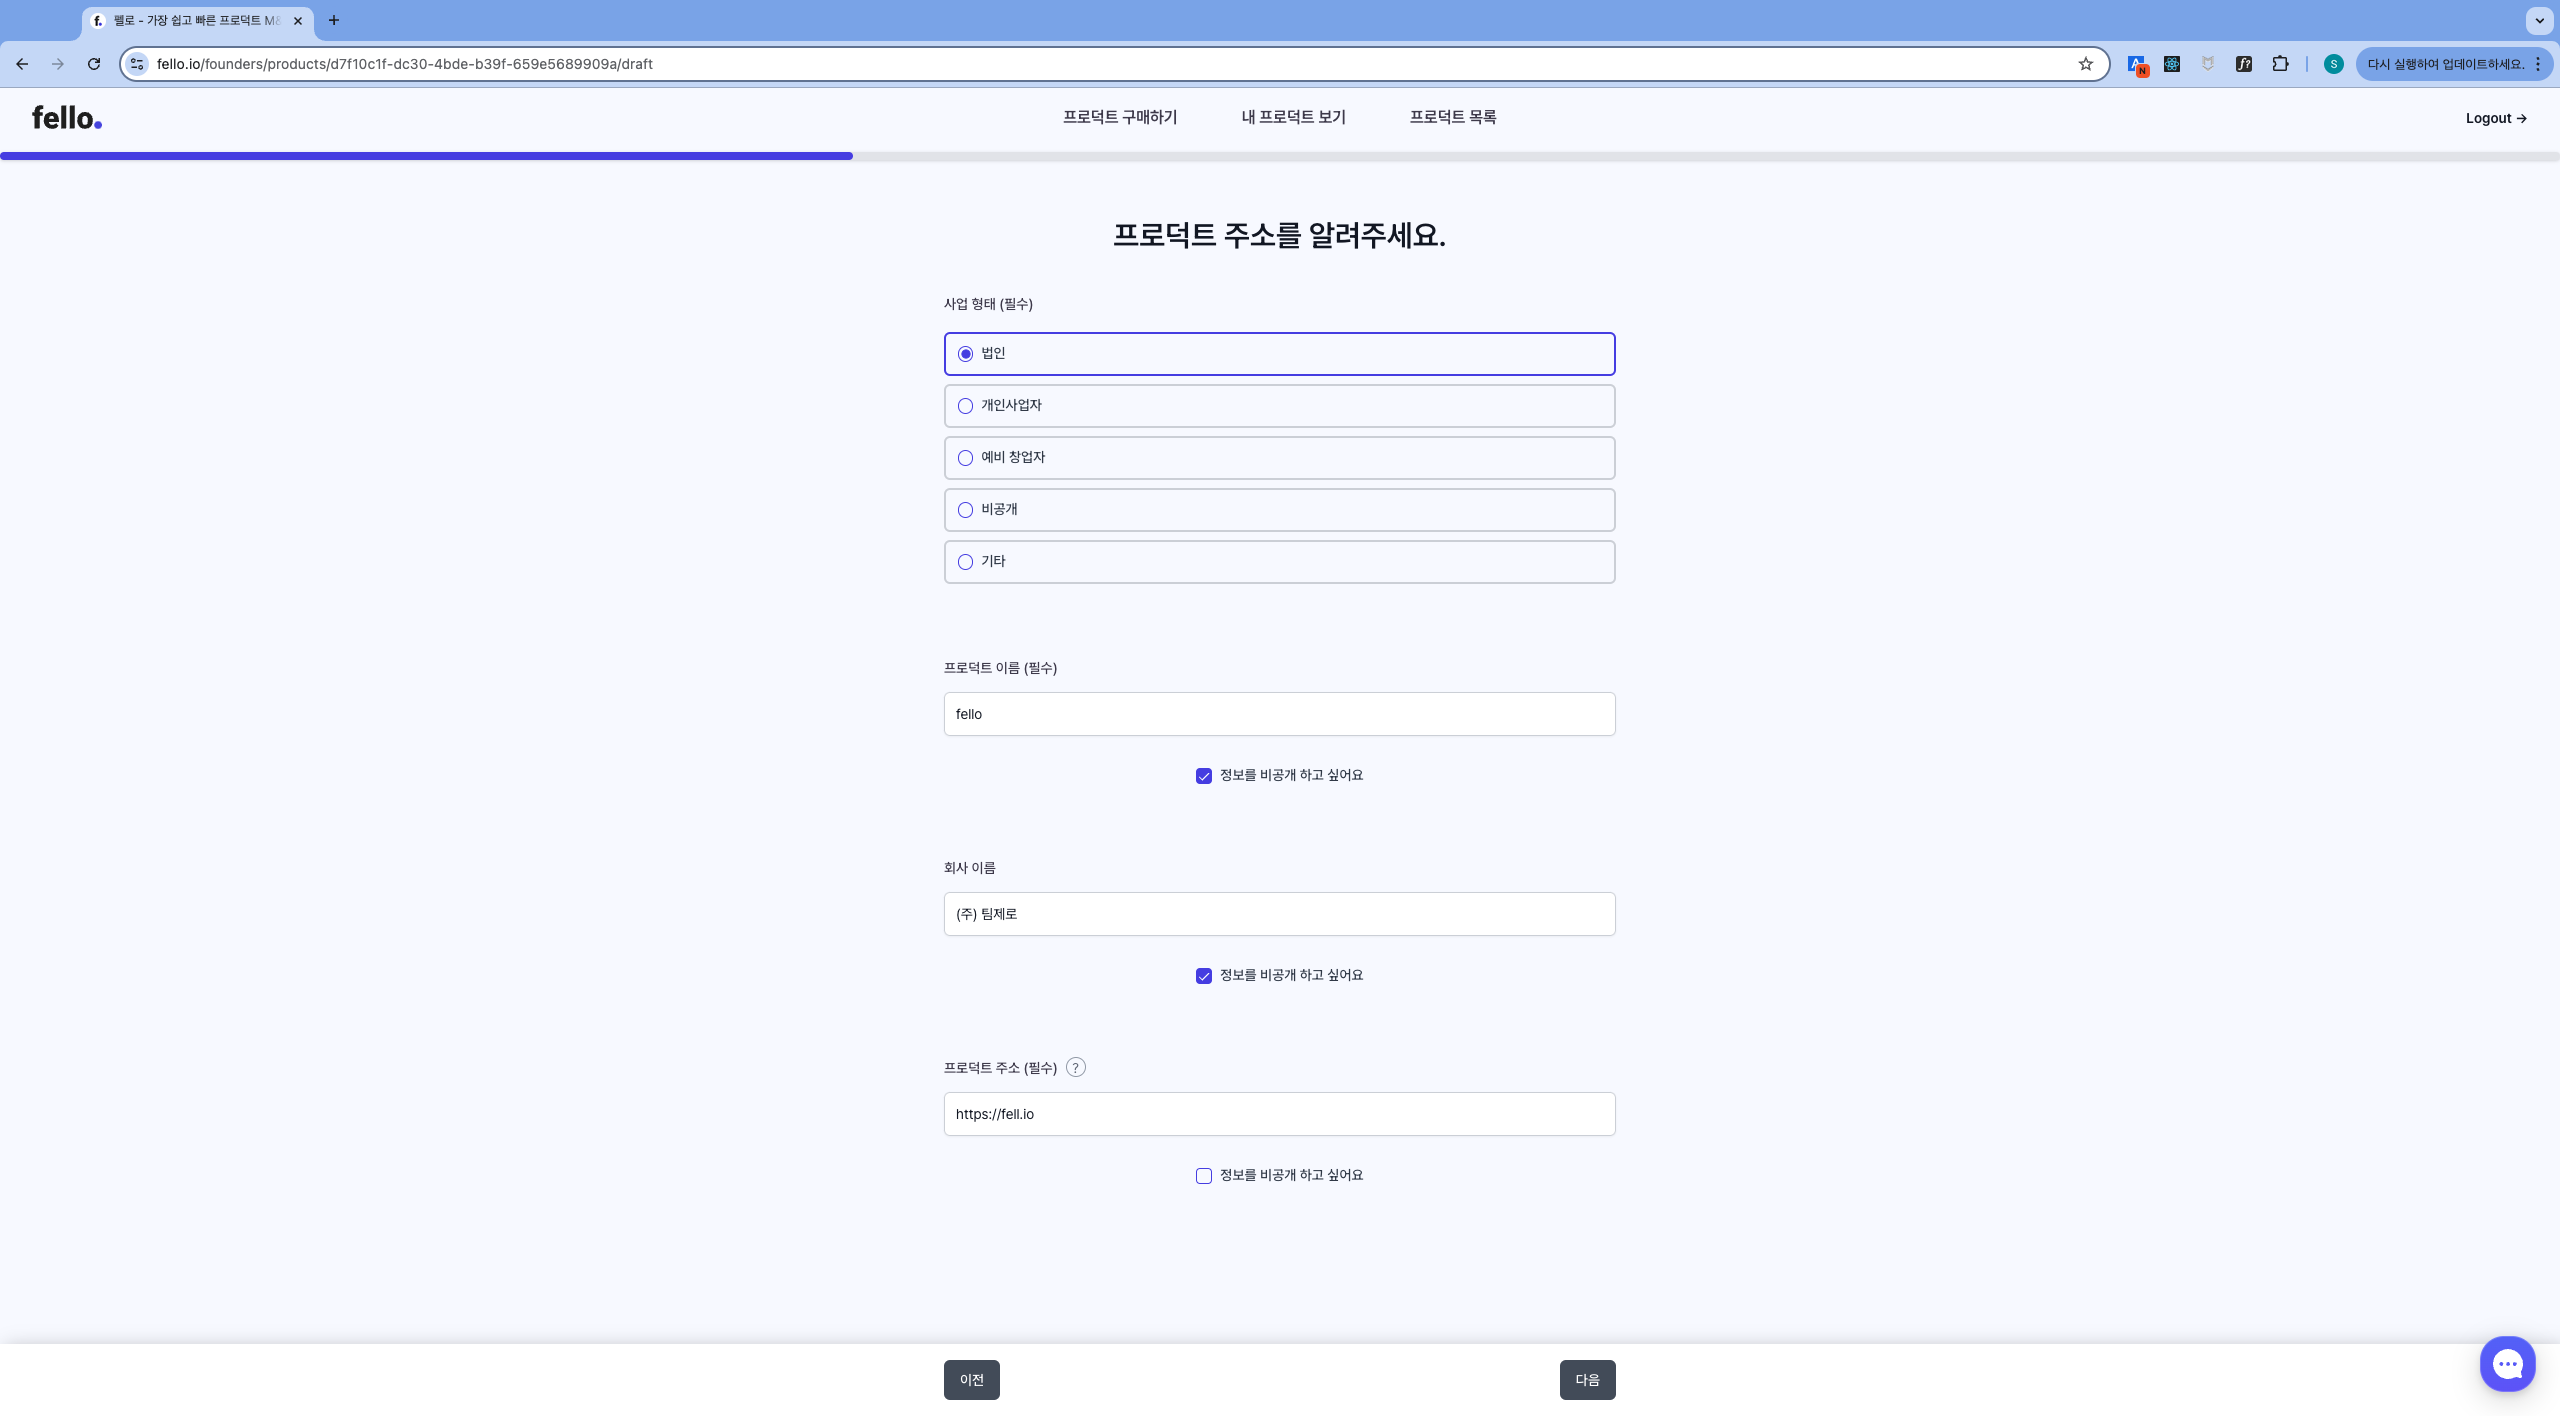Click the 프로덕트 주소 input with https://fell.io
Image resolution: width=2560 pixels, height=1416 pixels.
[1279, 1114]
